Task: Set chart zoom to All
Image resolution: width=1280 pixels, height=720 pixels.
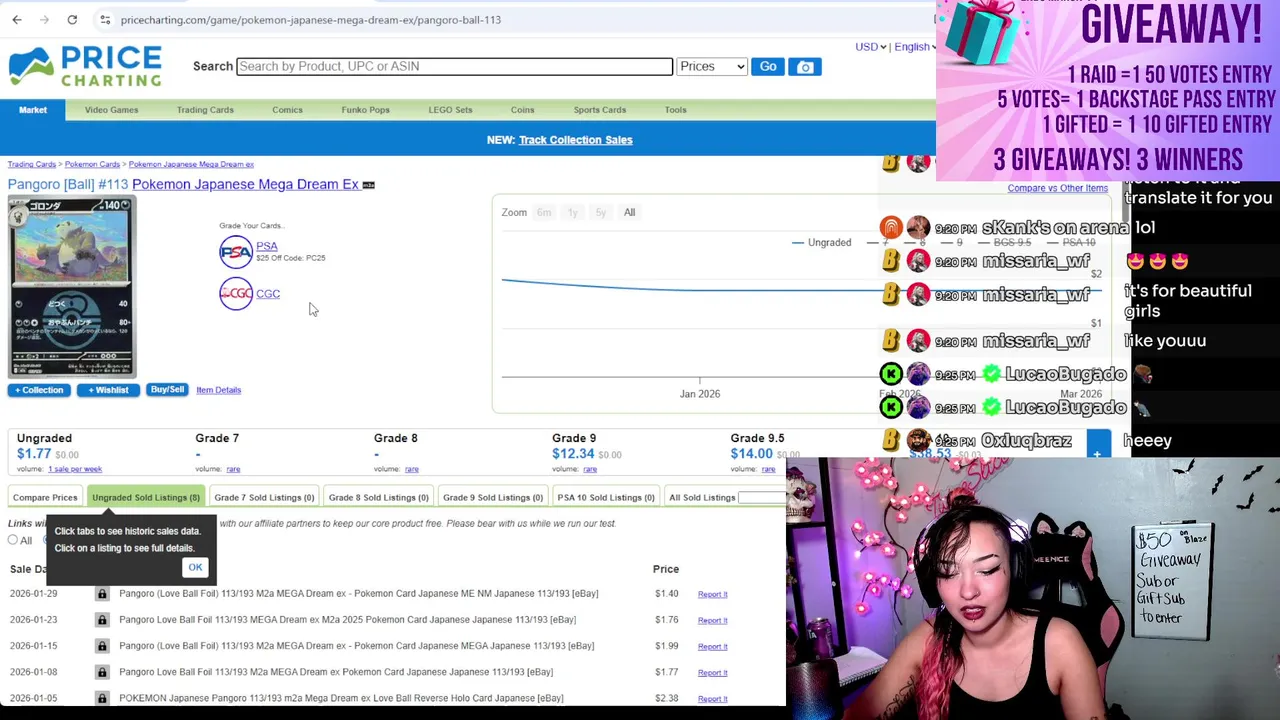Action: (x=629, y=212)
